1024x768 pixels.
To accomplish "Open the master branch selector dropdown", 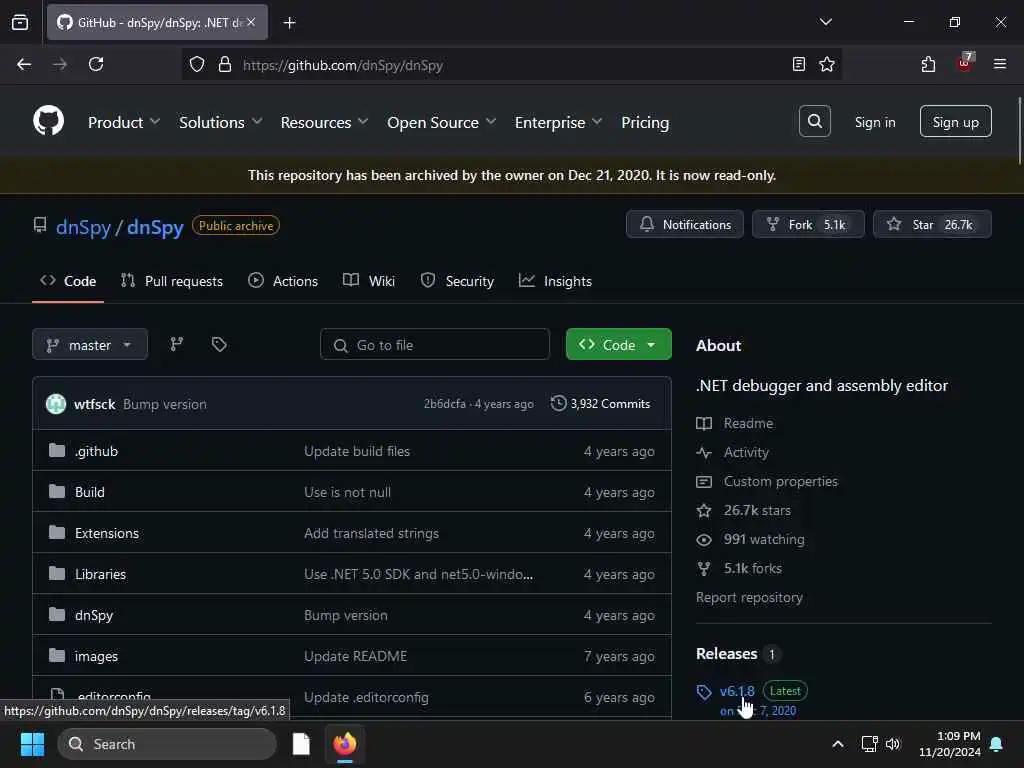I will pos(89,344).
